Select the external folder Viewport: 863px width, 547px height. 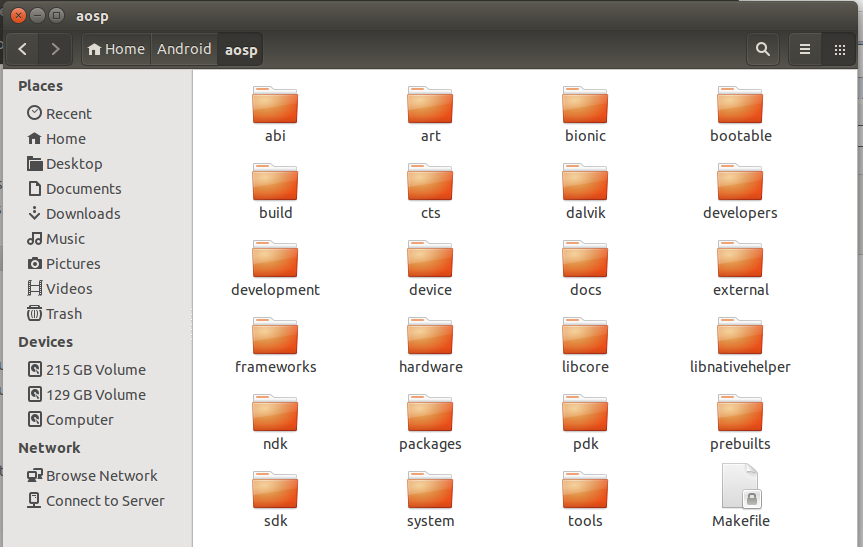[x=740, y=269]
